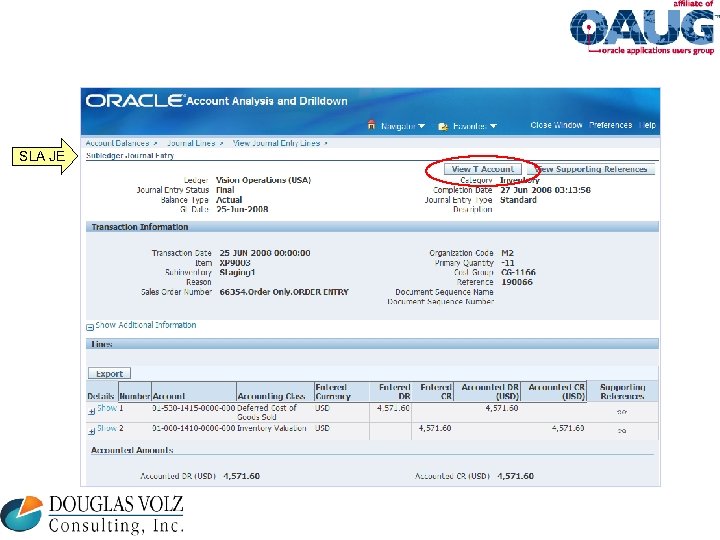The image size is (720, 540).
Task: Select Deferred Cost of Goods Sold text
Action: [x=267, y=412]
